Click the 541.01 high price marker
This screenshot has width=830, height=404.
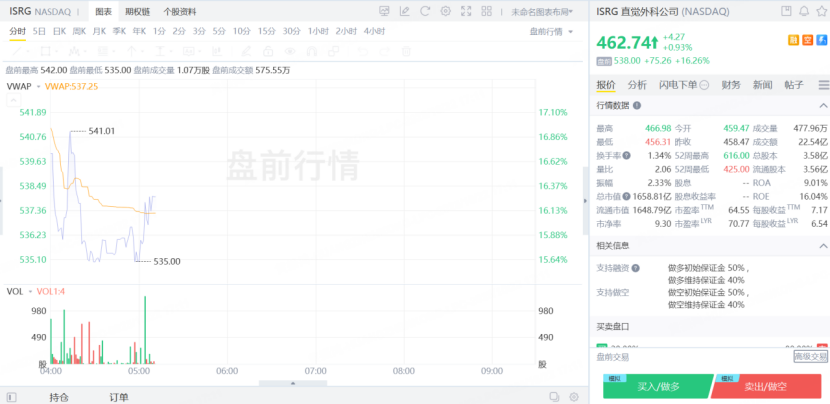(x=102, y=130)
